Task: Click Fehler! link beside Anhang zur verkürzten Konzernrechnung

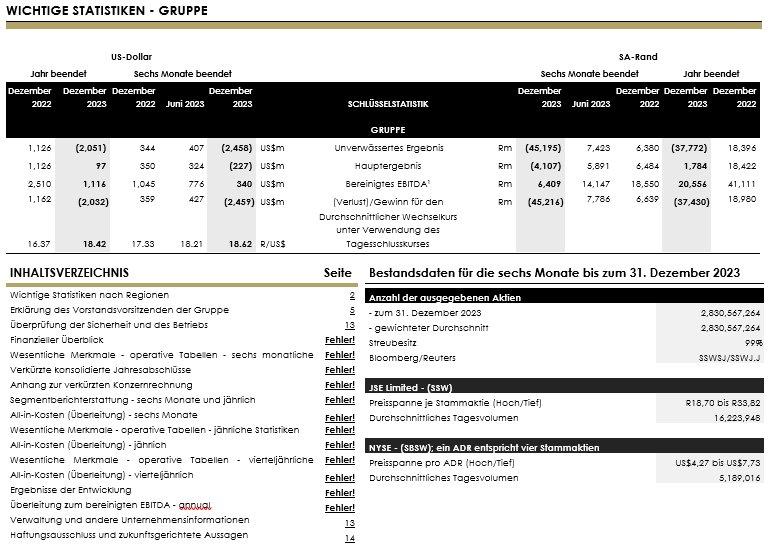Action: [x=340, y=385]
